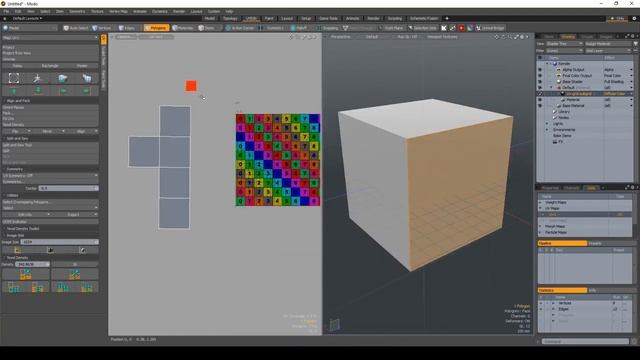This screenshot has width=640, height=360.
Task: Open the Align dropdown in Align and Pack
Action: 83,131
